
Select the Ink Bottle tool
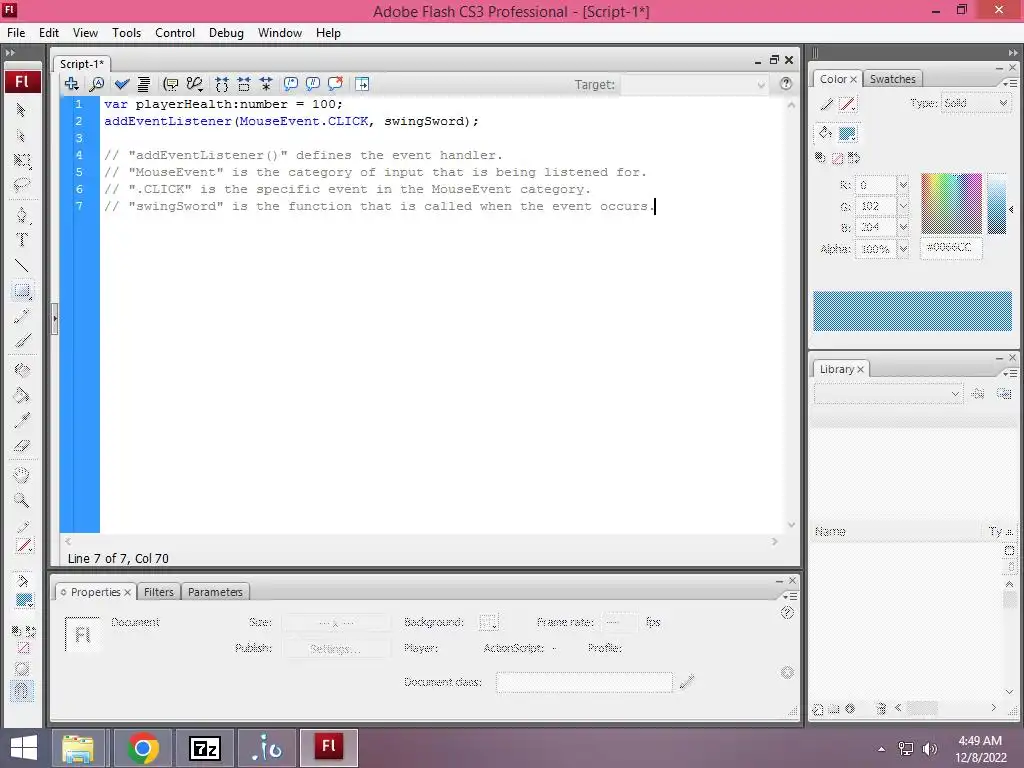coord(22,370)
